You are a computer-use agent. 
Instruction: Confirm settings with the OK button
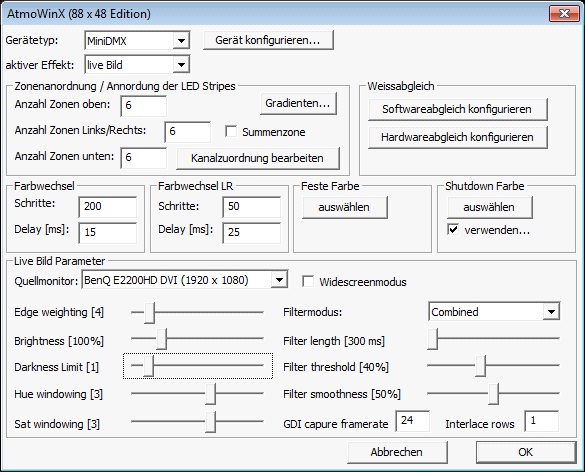526,452
